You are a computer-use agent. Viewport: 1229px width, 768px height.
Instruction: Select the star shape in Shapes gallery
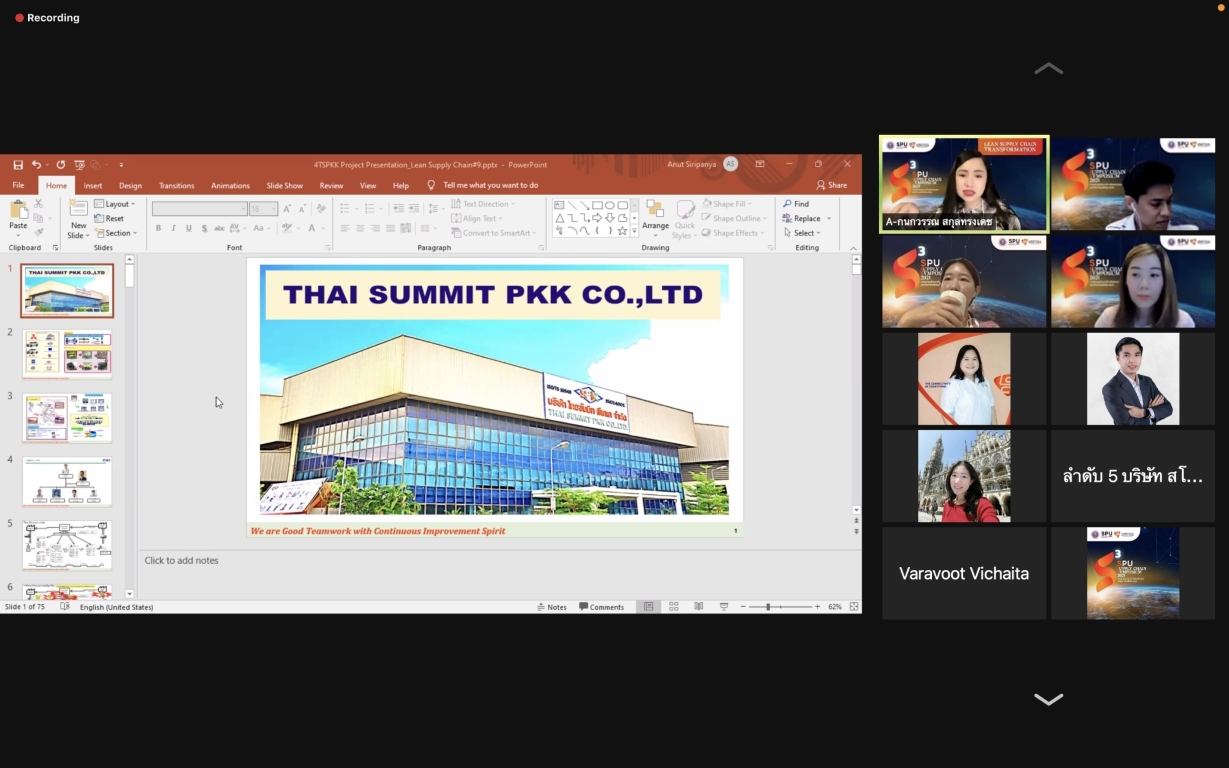(622, 231)
